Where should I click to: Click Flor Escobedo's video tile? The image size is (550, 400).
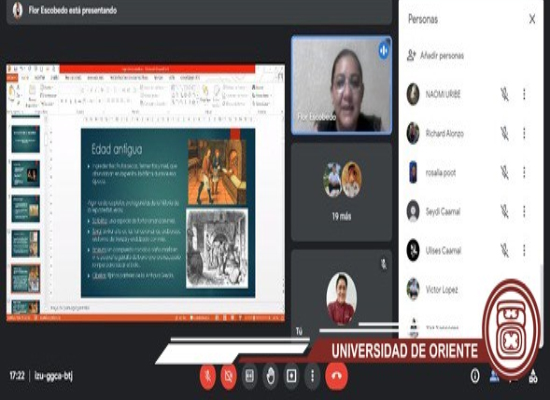341,85
